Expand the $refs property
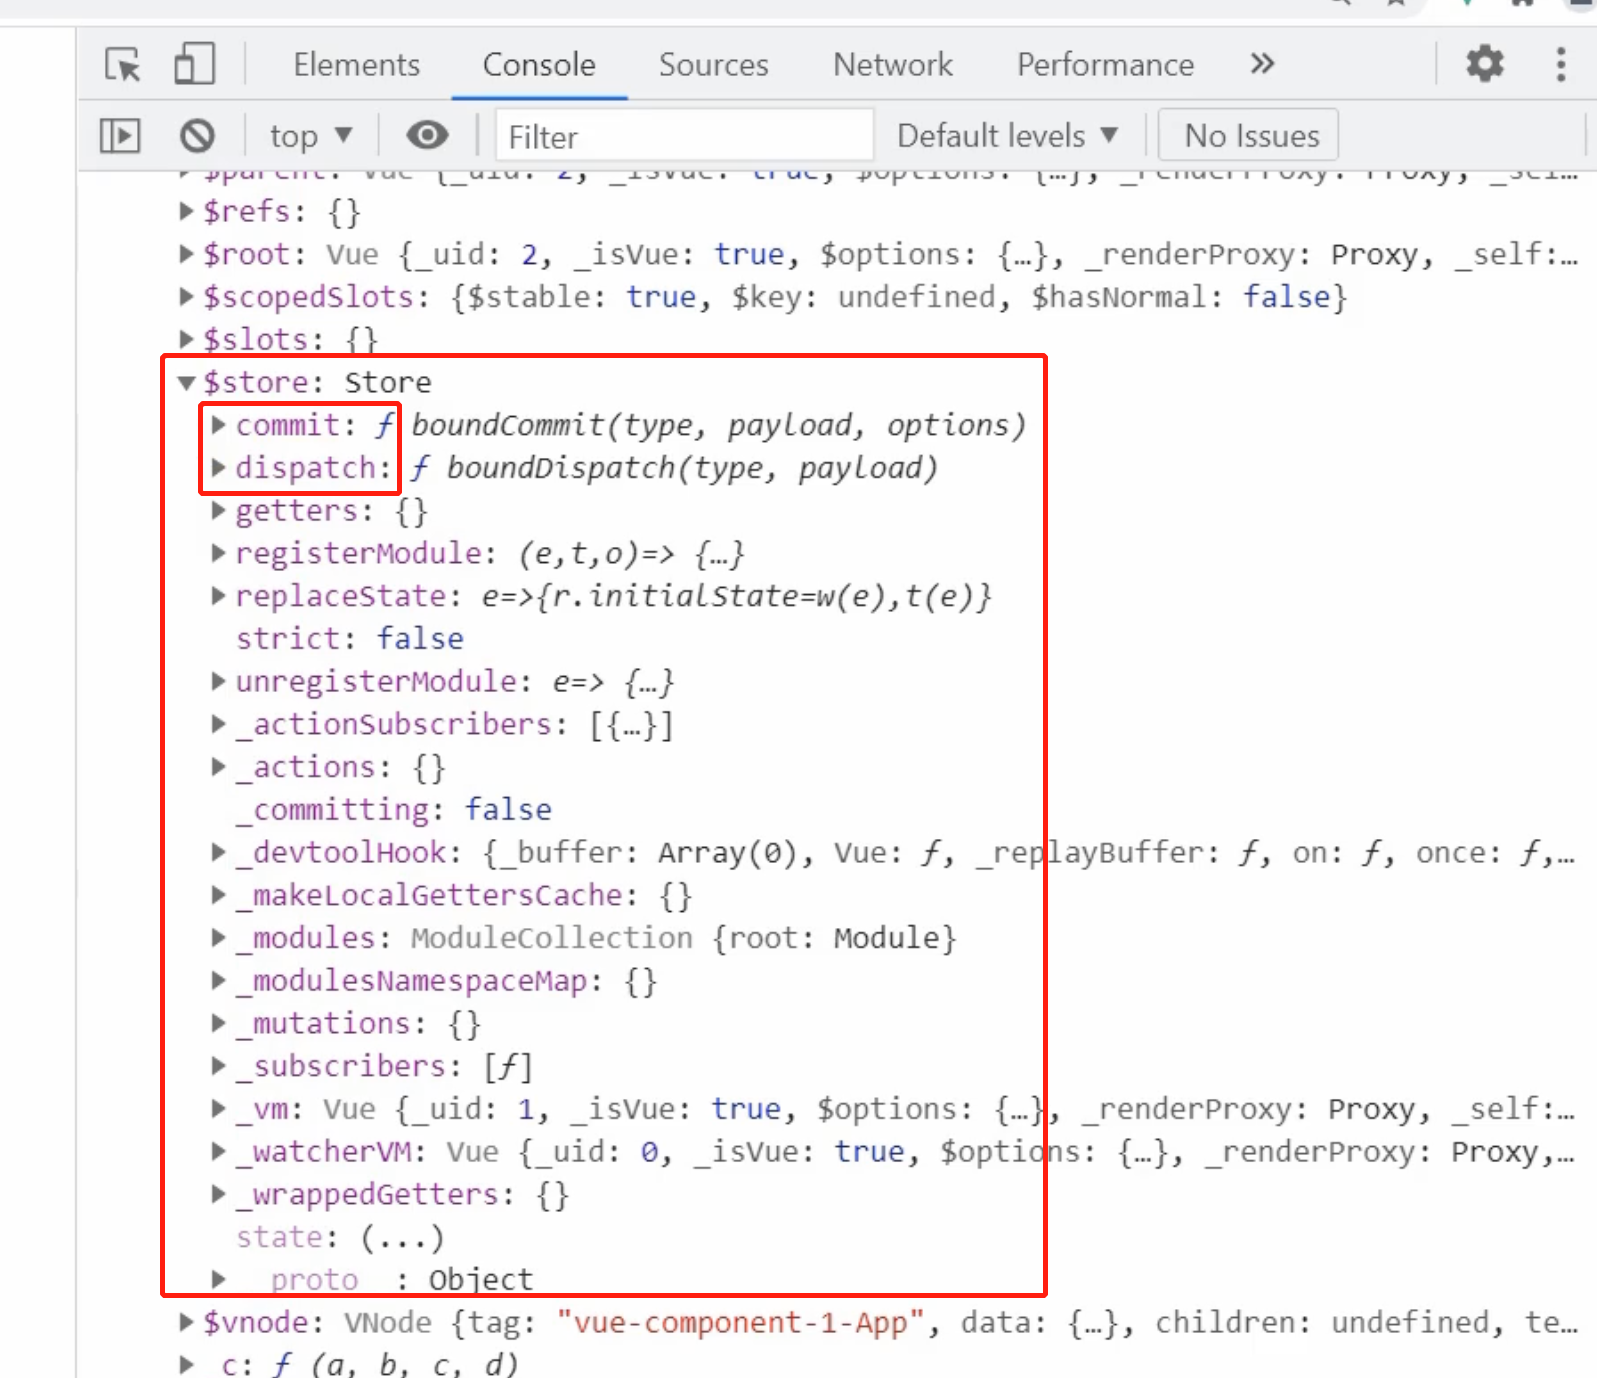 (186, 211)
